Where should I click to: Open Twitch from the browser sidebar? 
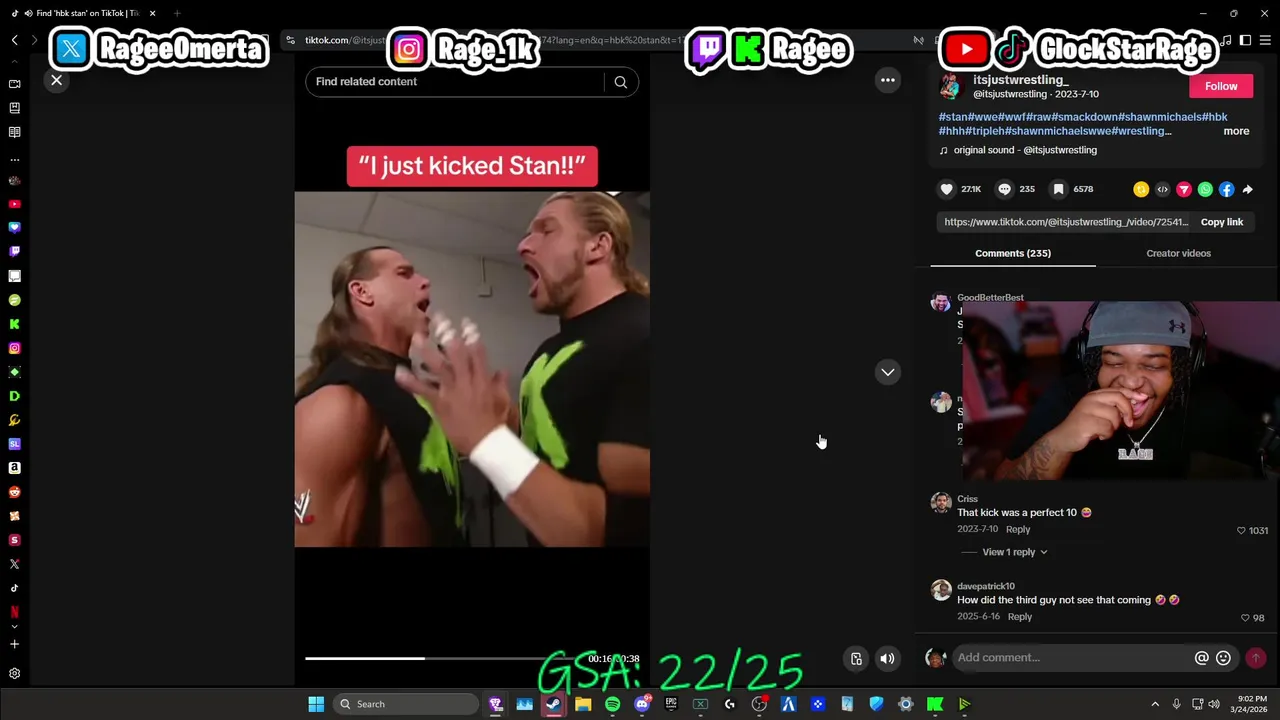14,252
